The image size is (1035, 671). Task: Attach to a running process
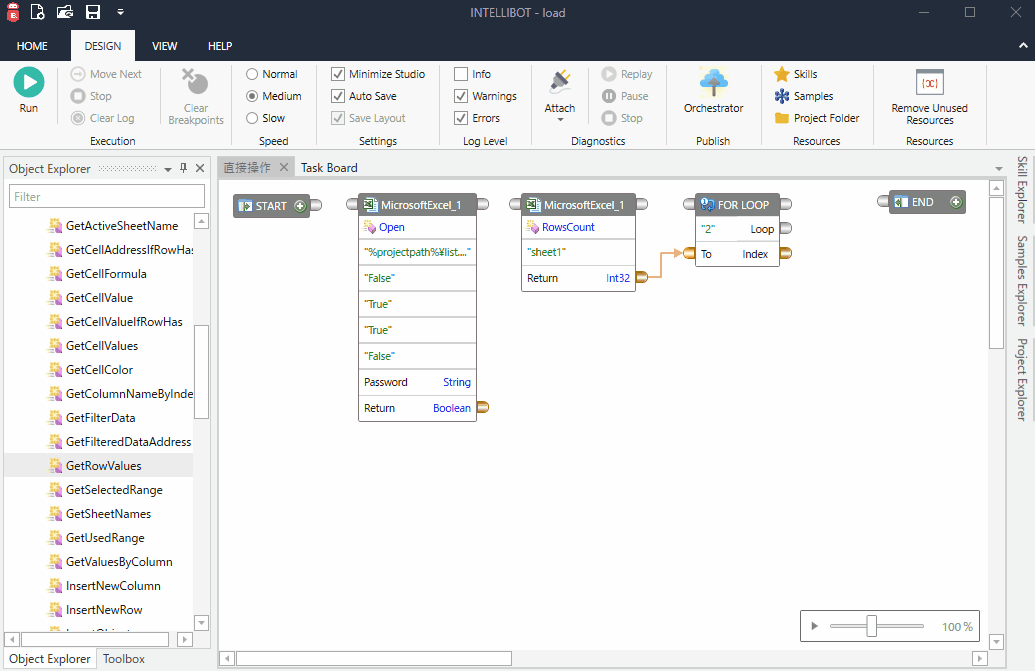pos(559,90)
